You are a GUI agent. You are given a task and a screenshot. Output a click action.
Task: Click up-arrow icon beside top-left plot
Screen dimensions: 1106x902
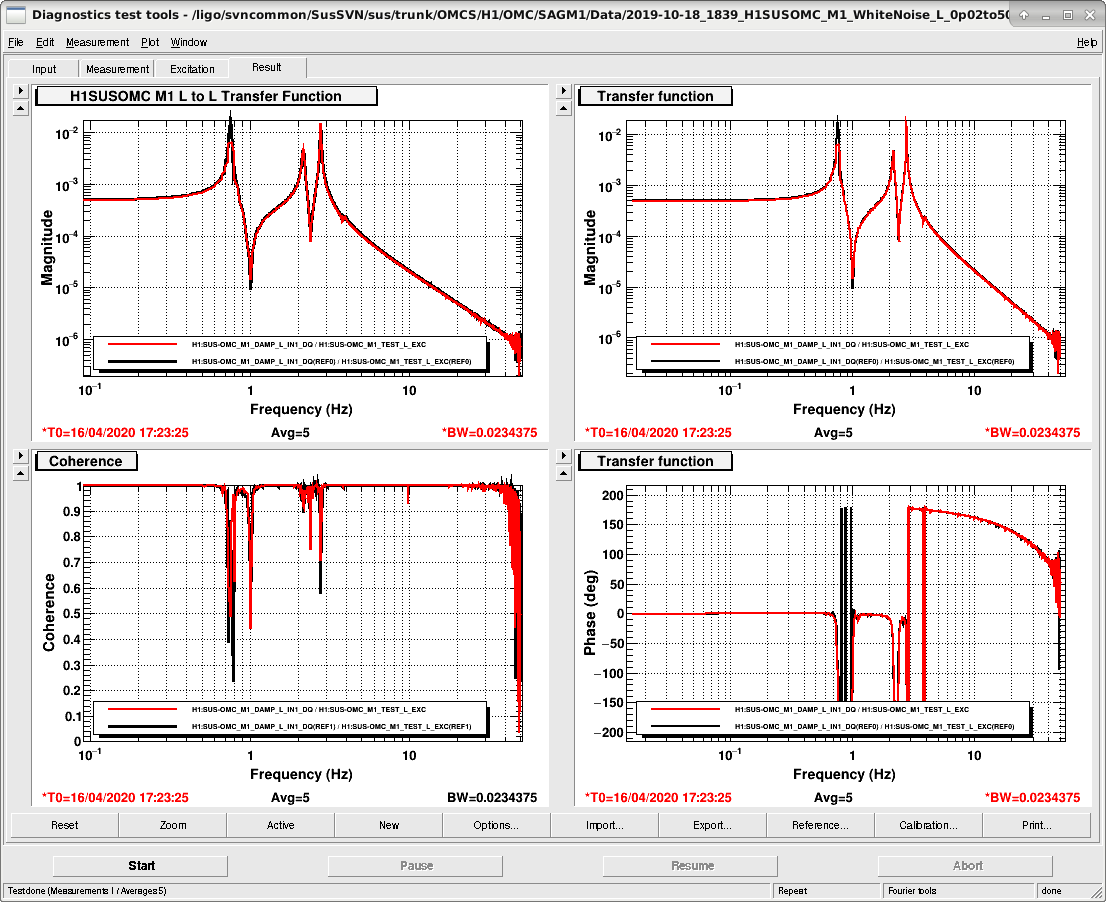20,108
